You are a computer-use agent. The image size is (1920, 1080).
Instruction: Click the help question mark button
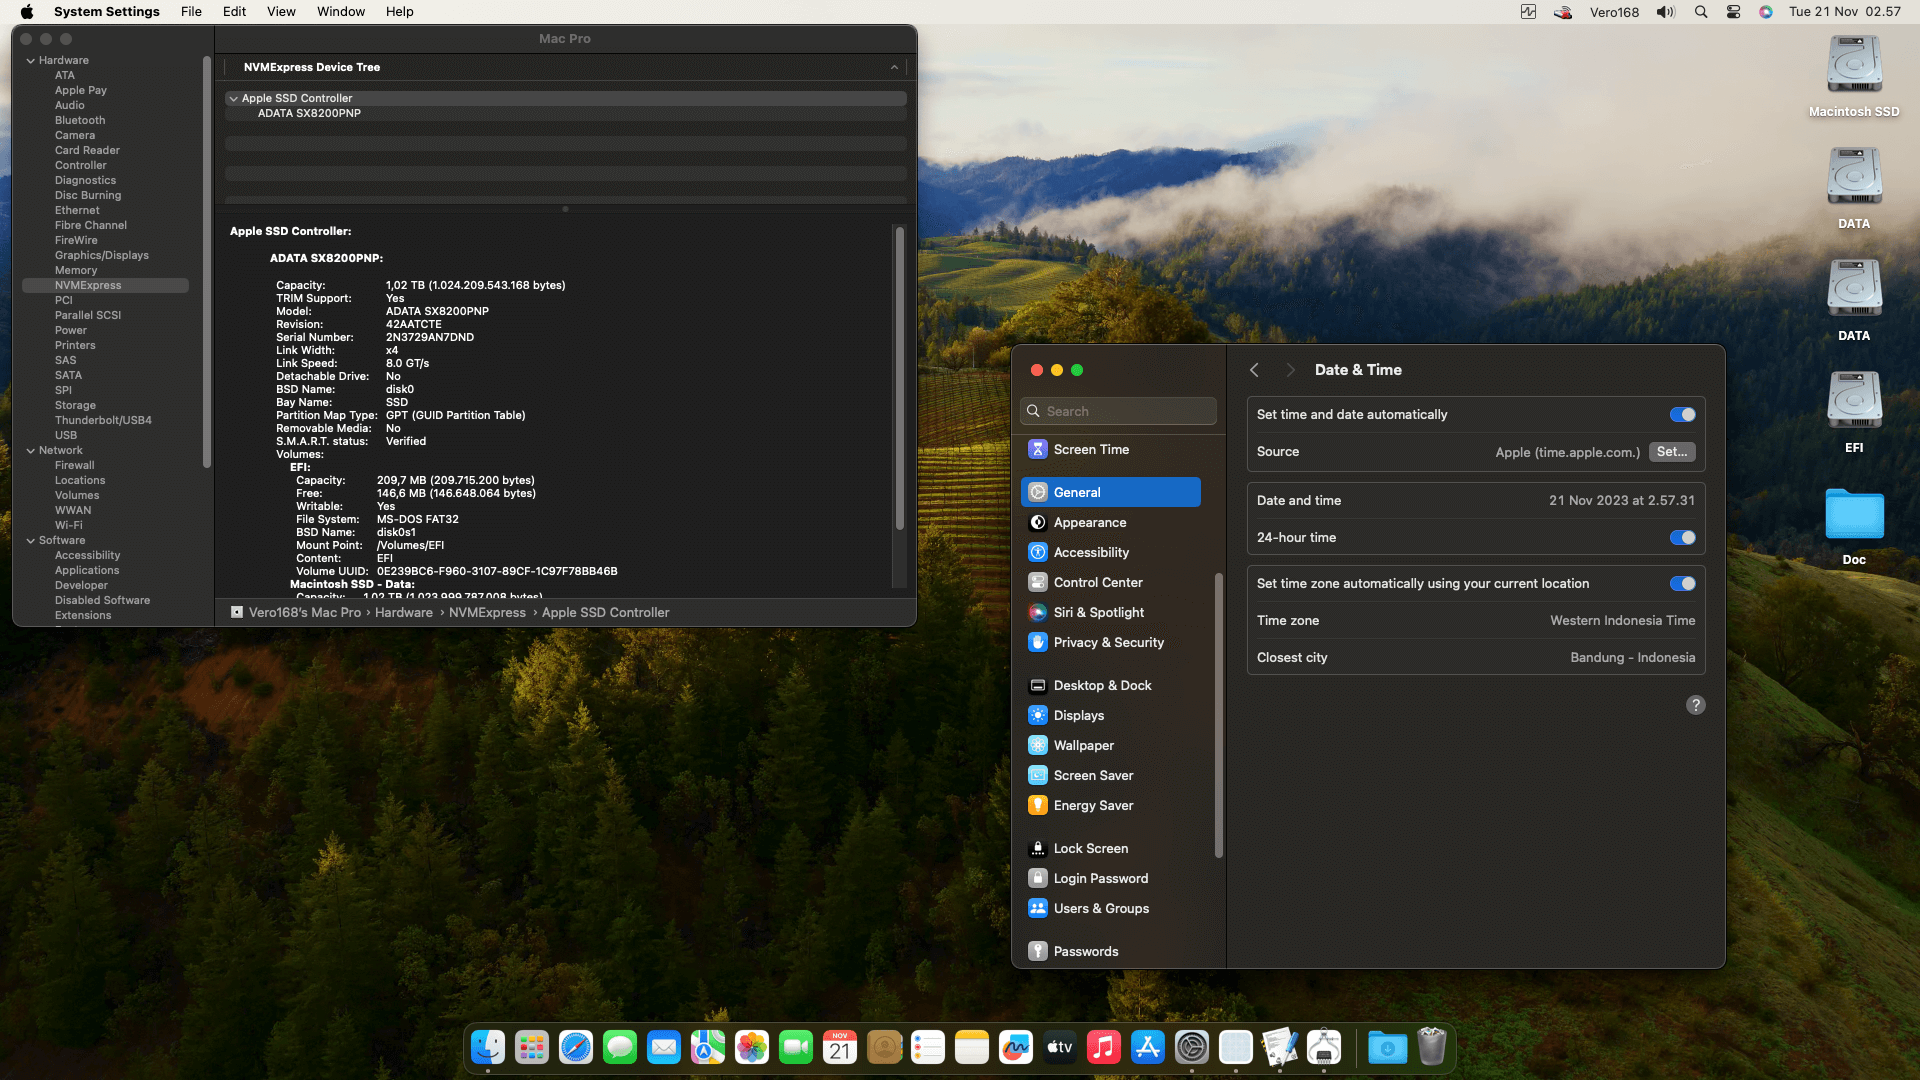1695,705
